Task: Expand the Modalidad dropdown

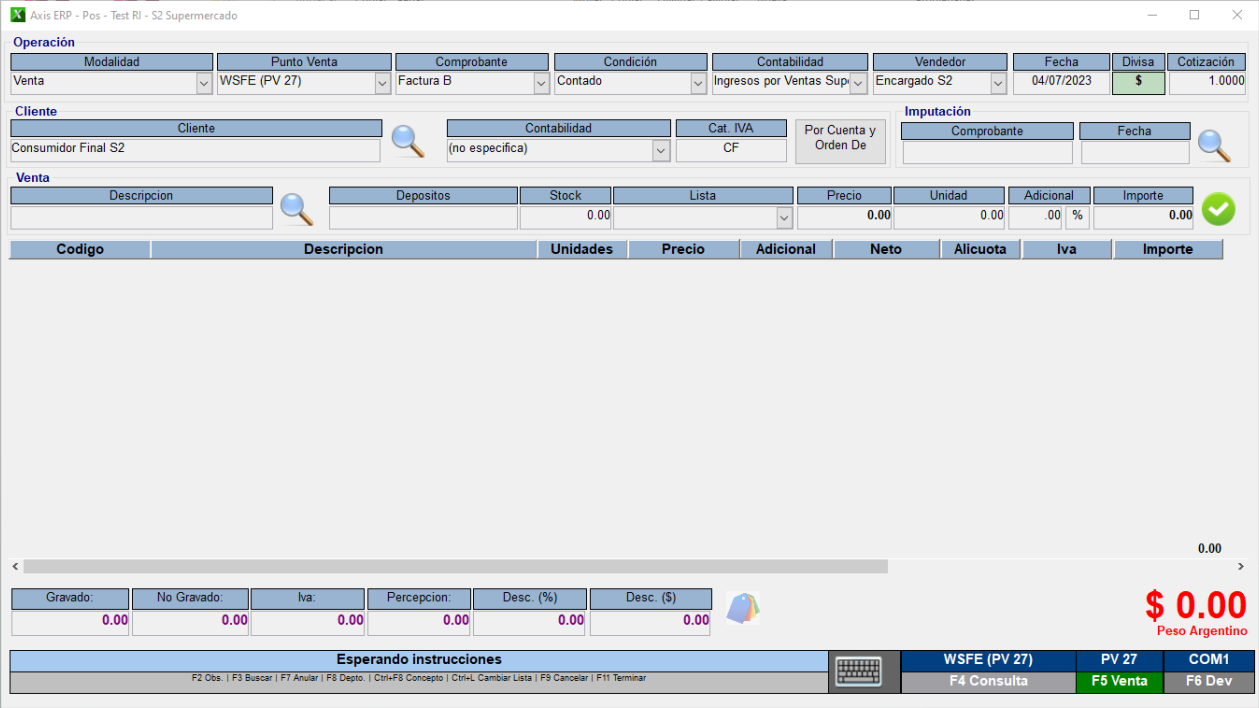Action: tap(204, 83)
